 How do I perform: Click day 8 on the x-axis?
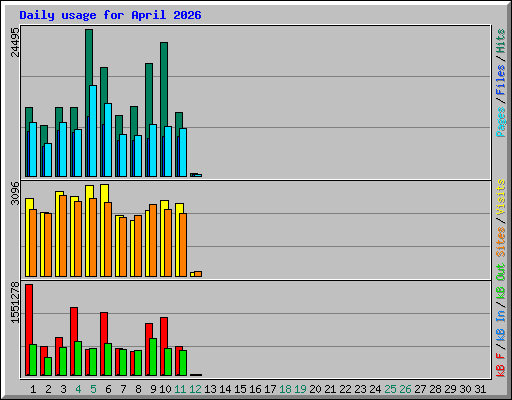[138, 389]
